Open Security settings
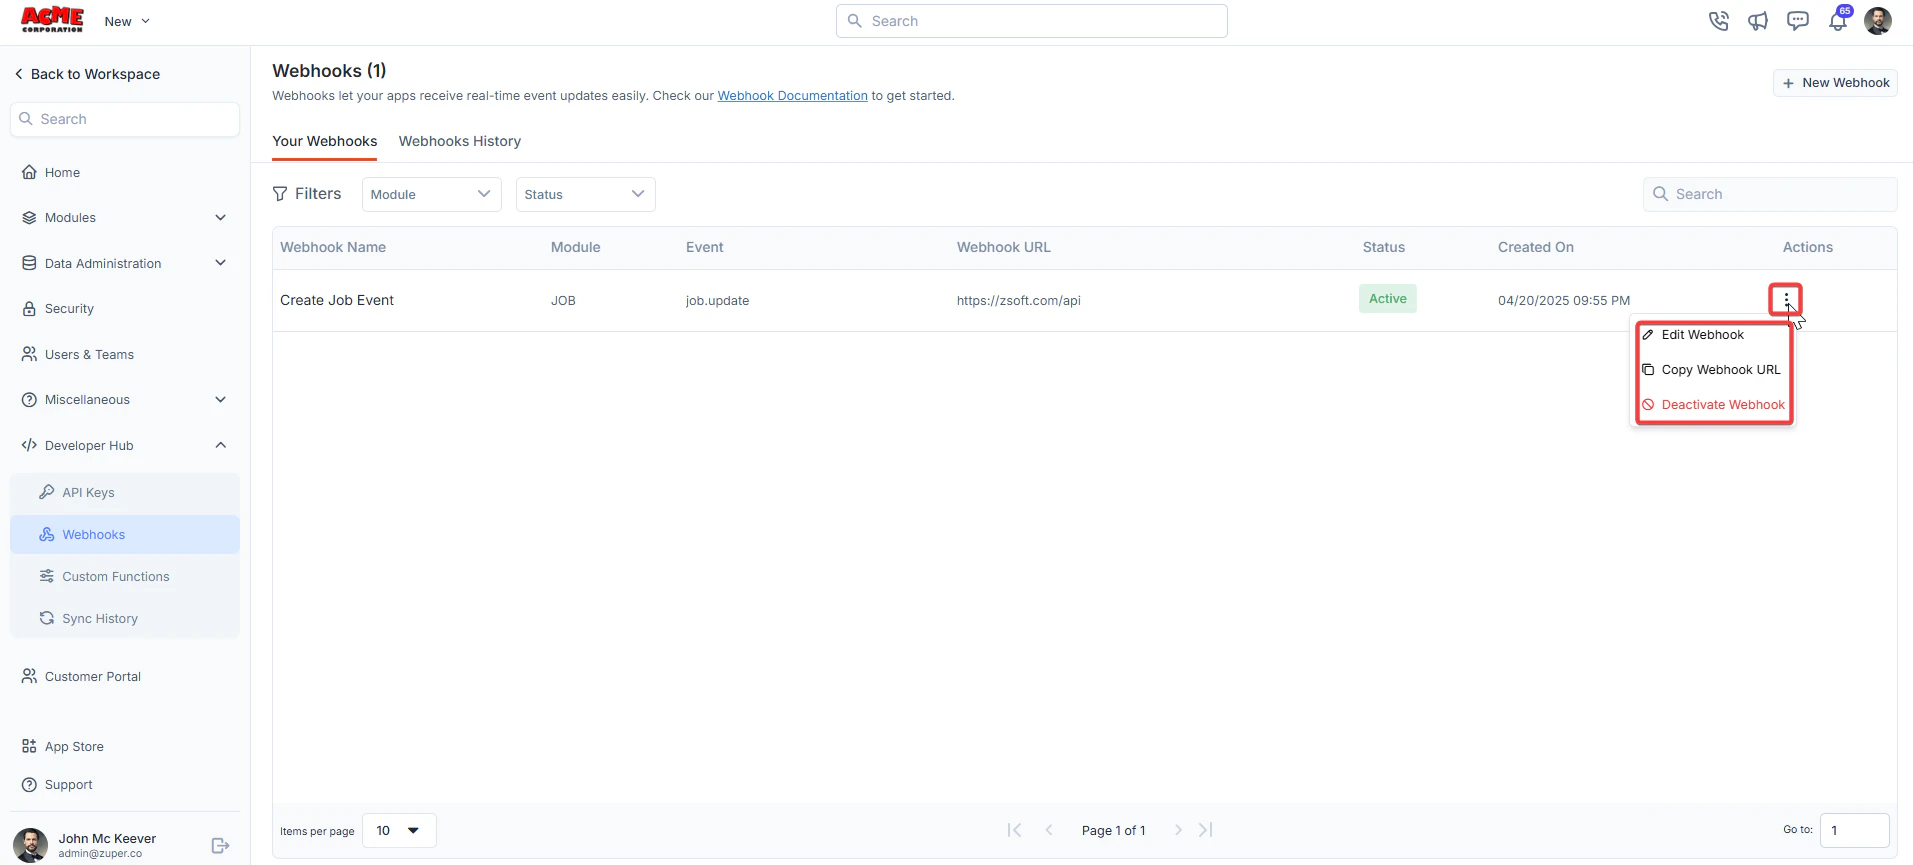This screenshot has width=1913, height=865. coord(69,309)
